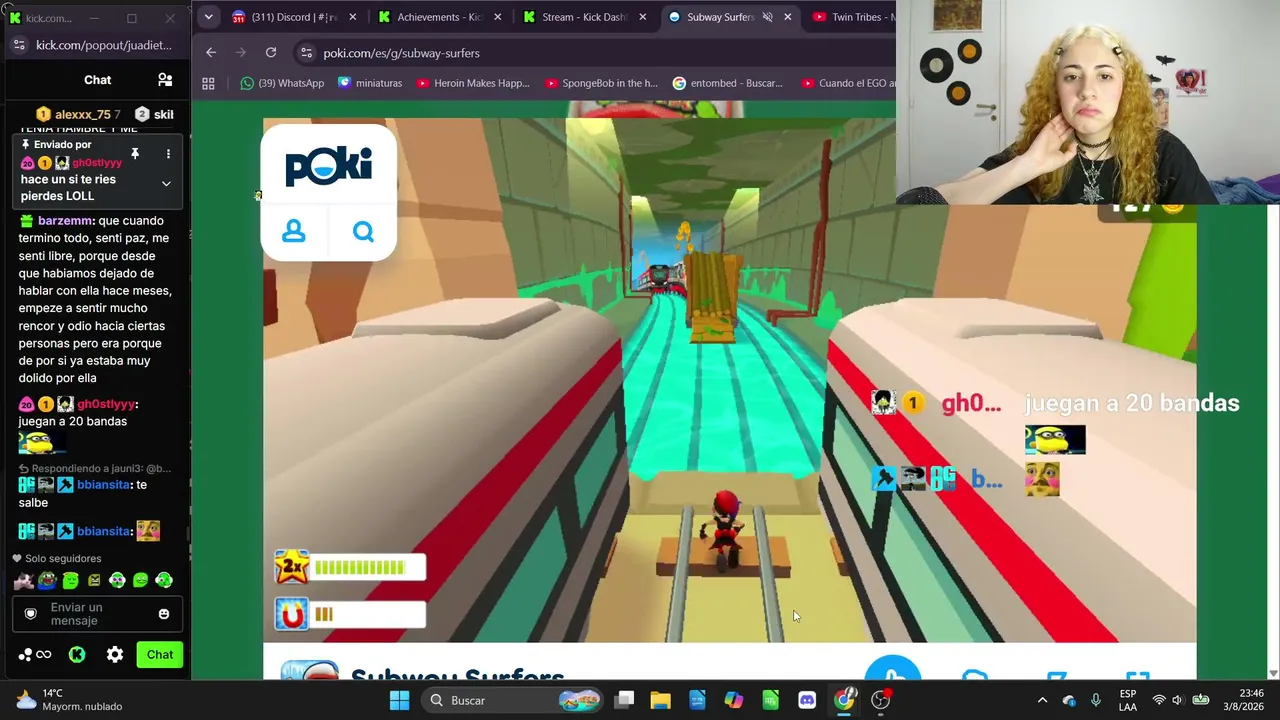
Task: Focus the 'Enviar un mensaje' input
Action: point(97,614)
